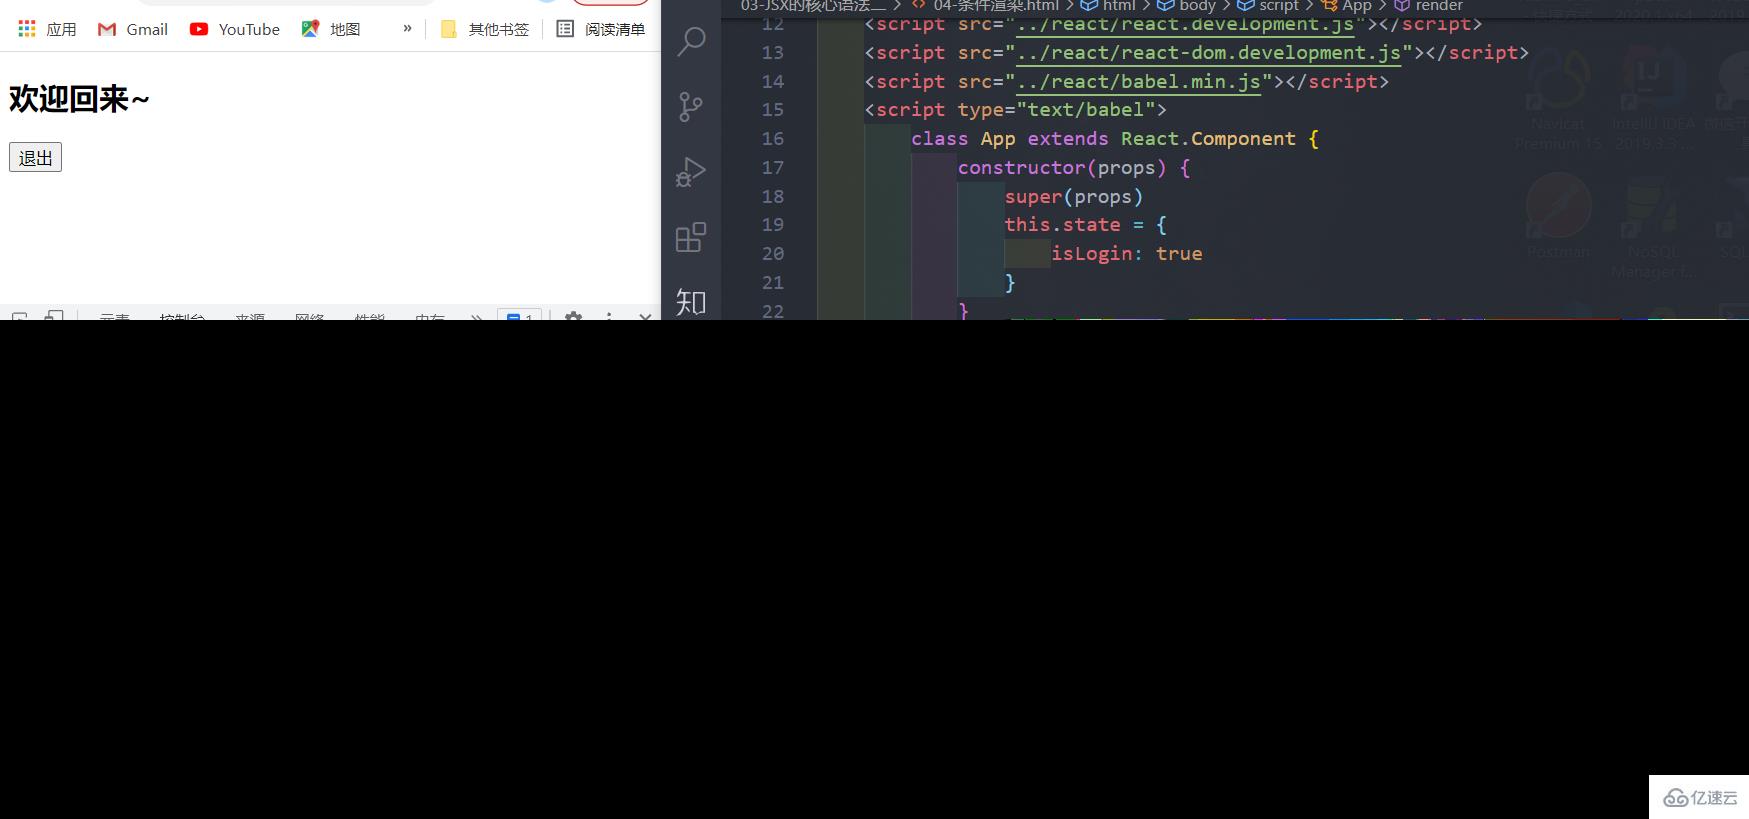1749x819 pixels.
Task: Select the script breadcrumb item
Action: click(x=1268, y=6)
